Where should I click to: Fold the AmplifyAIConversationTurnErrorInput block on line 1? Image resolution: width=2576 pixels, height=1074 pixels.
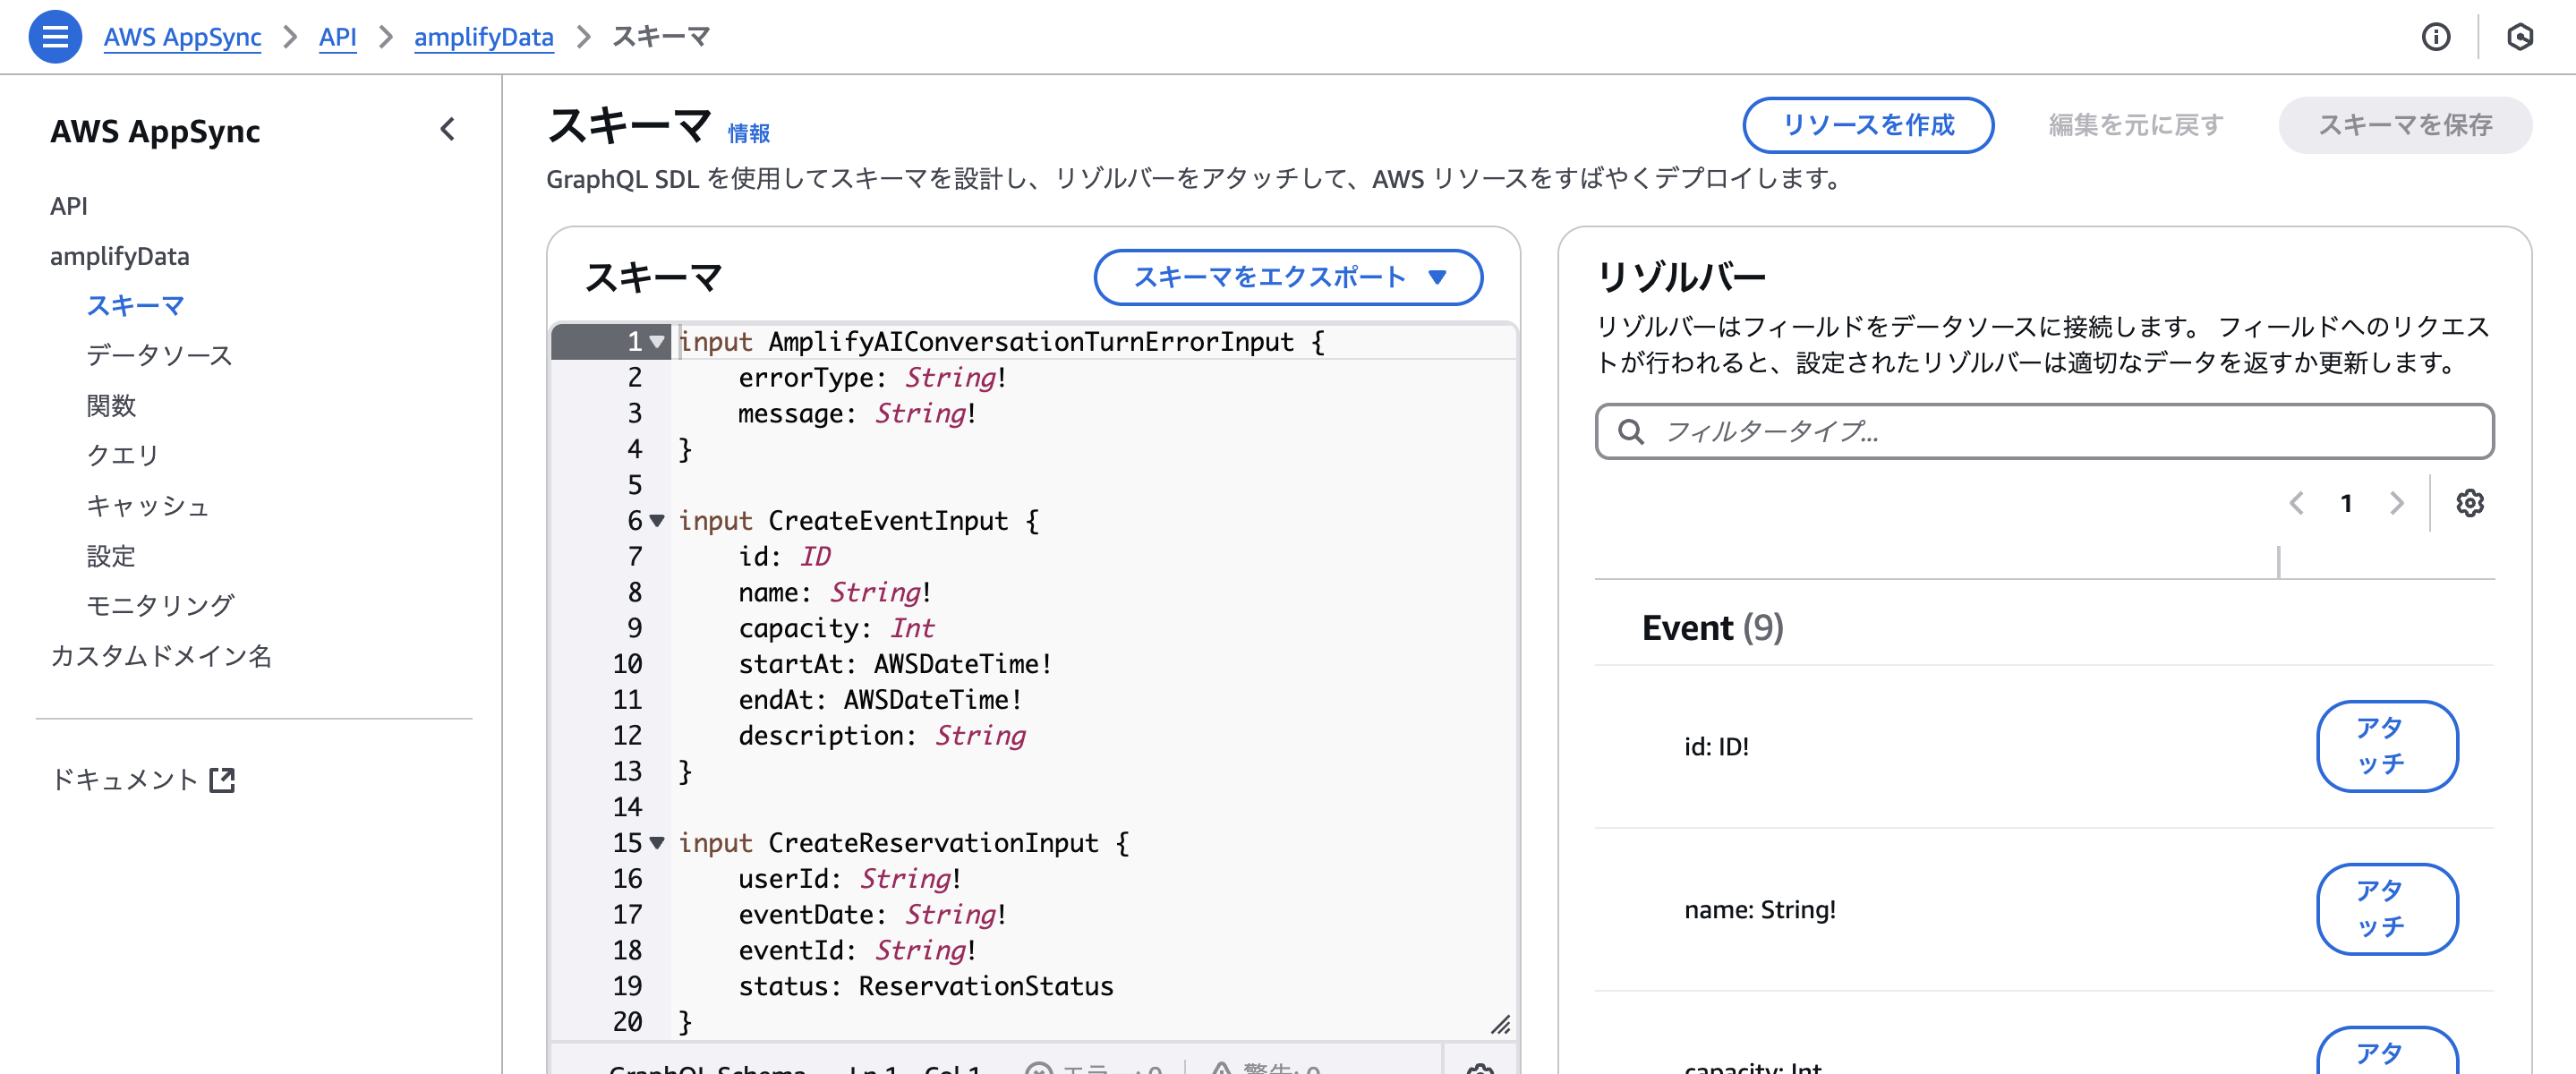pos(657,342)
